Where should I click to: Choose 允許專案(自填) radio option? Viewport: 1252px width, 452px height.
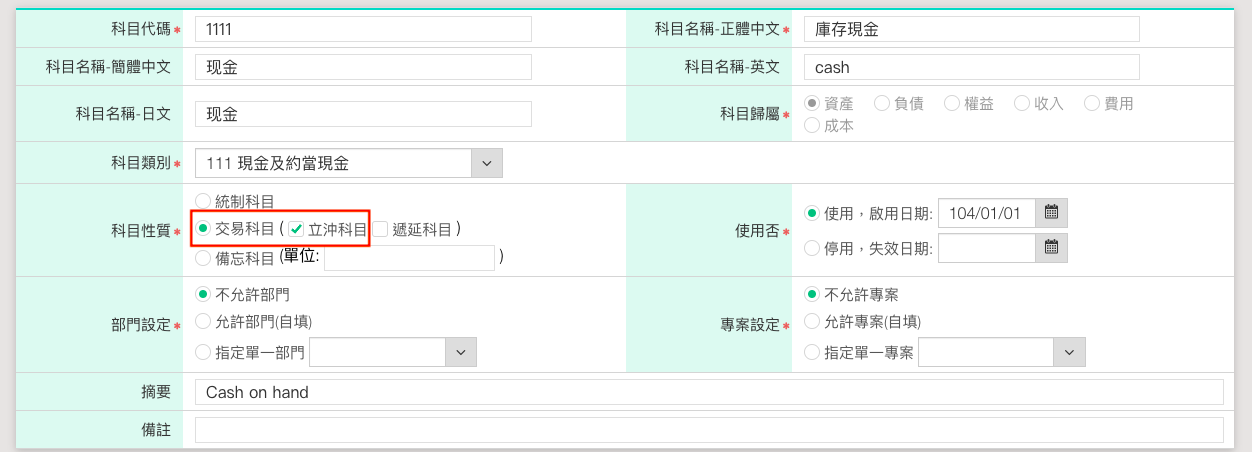pos(812,322)
